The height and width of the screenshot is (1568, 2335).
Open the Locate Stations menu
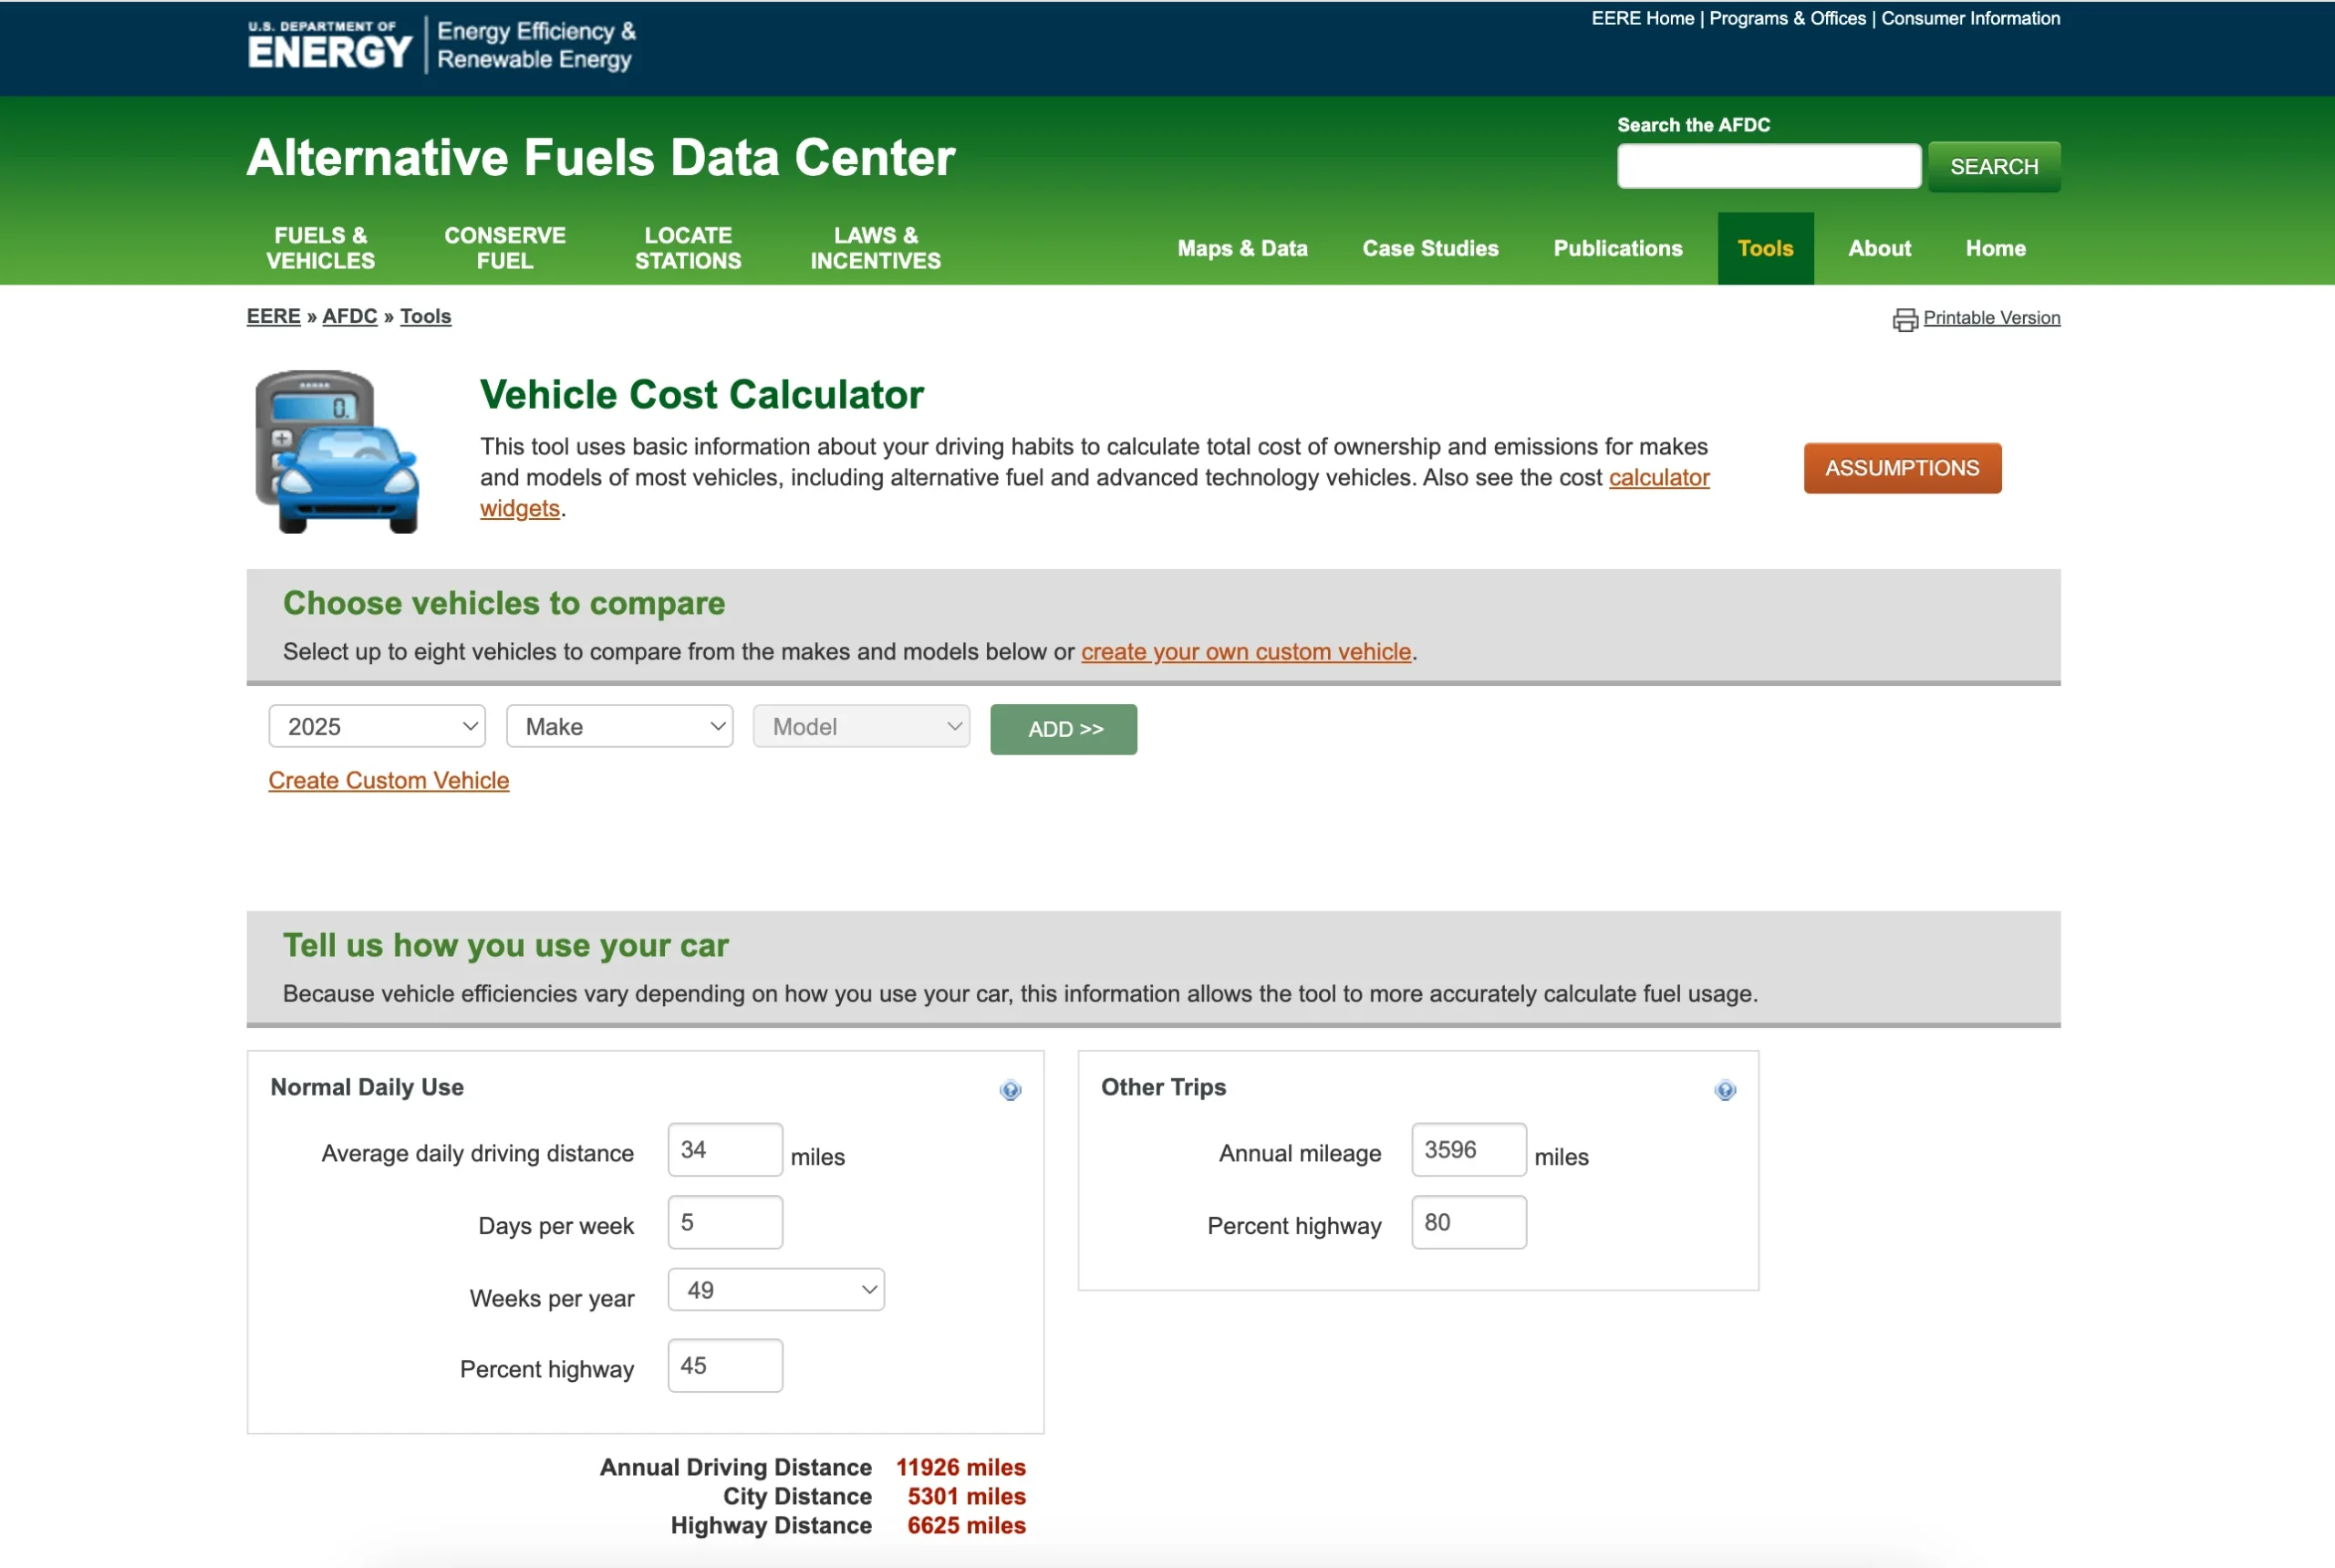(688, 248)
